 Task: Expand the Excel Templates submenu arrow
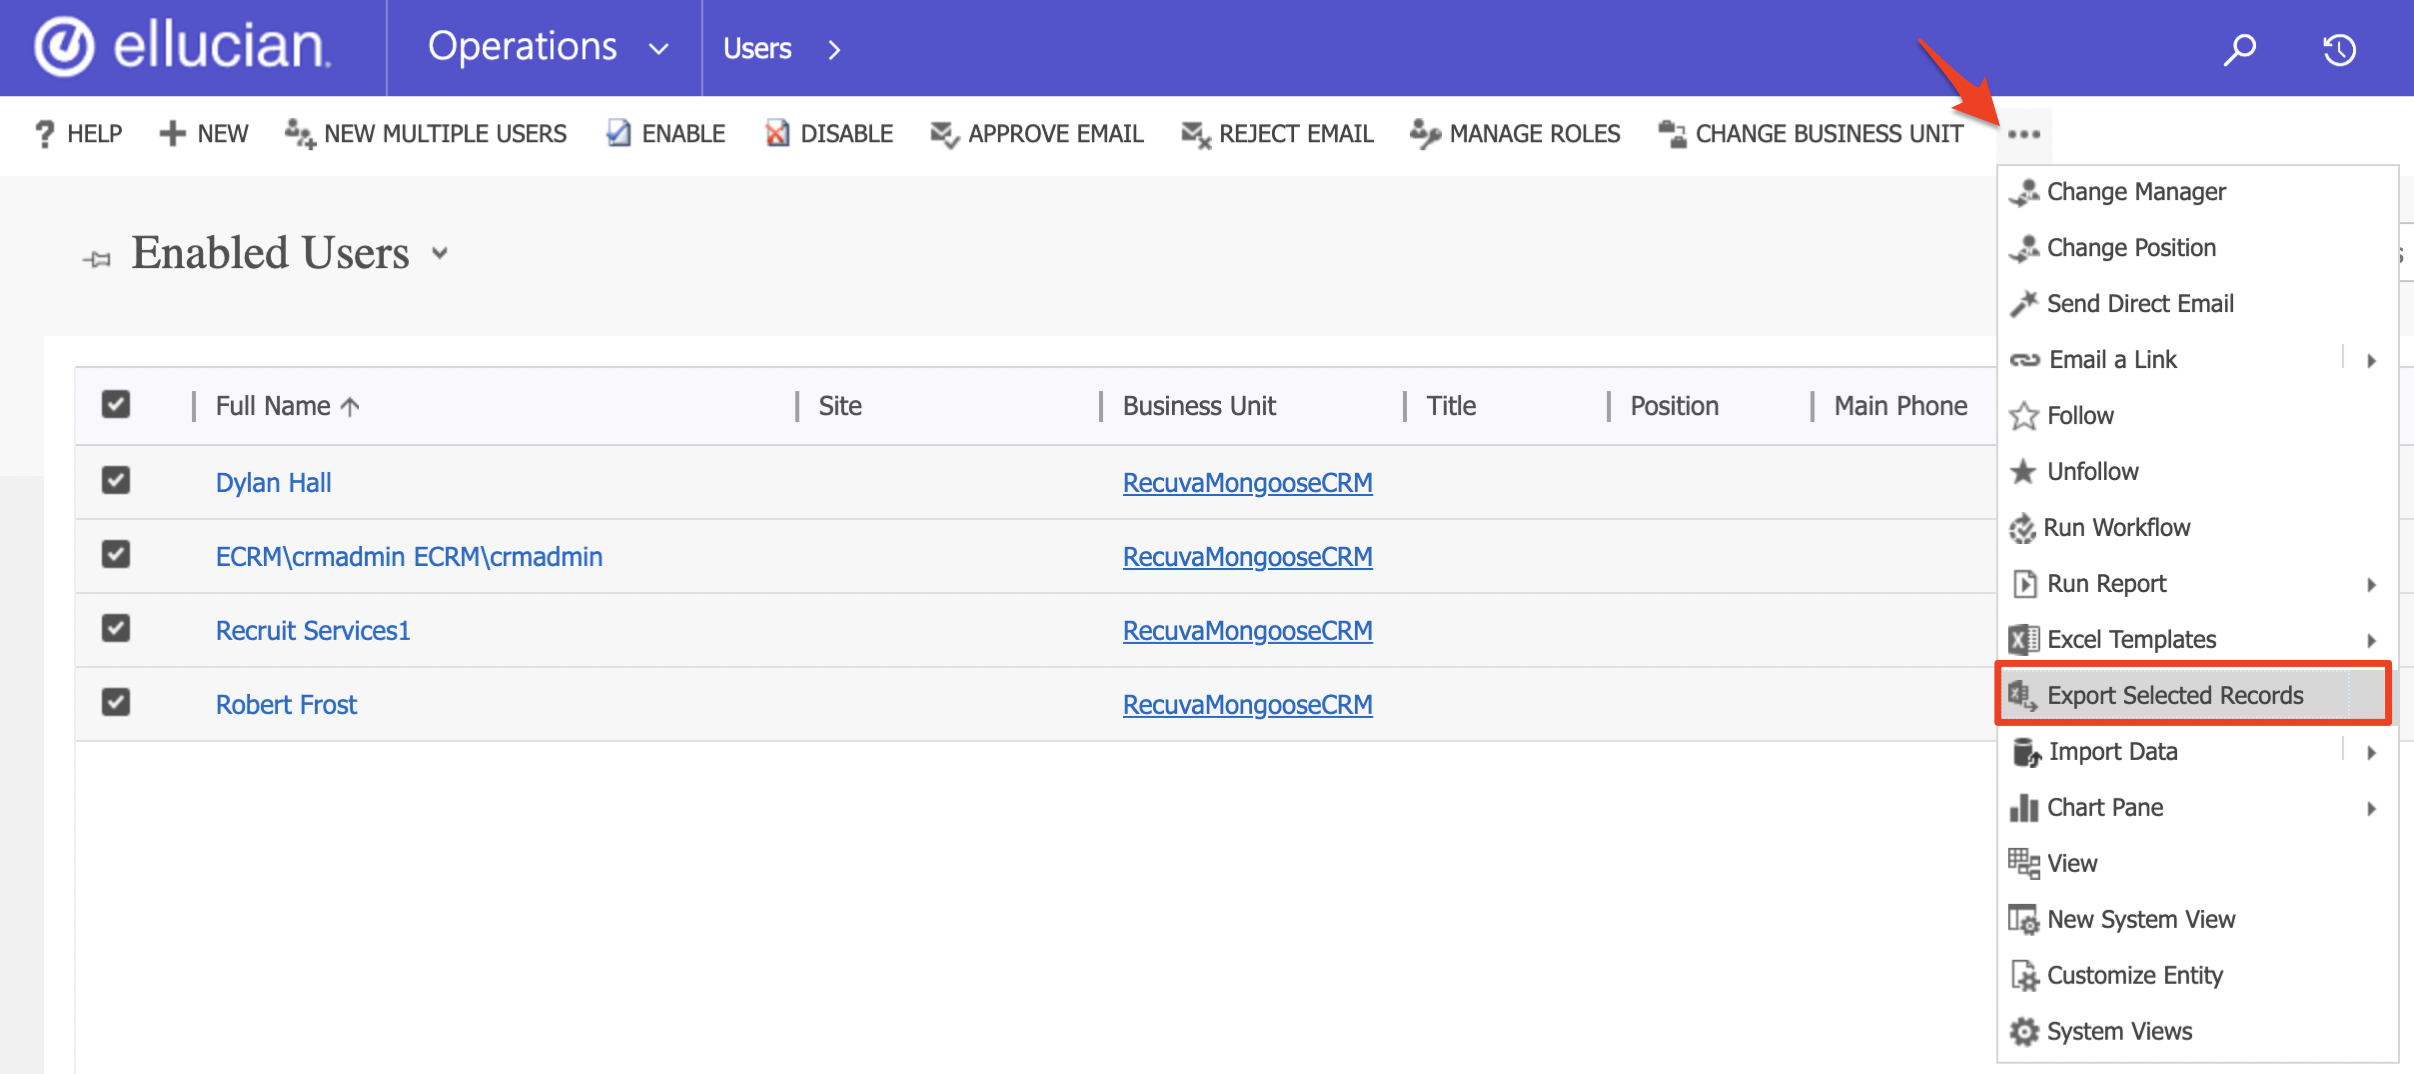click(x=2371, y=640)
